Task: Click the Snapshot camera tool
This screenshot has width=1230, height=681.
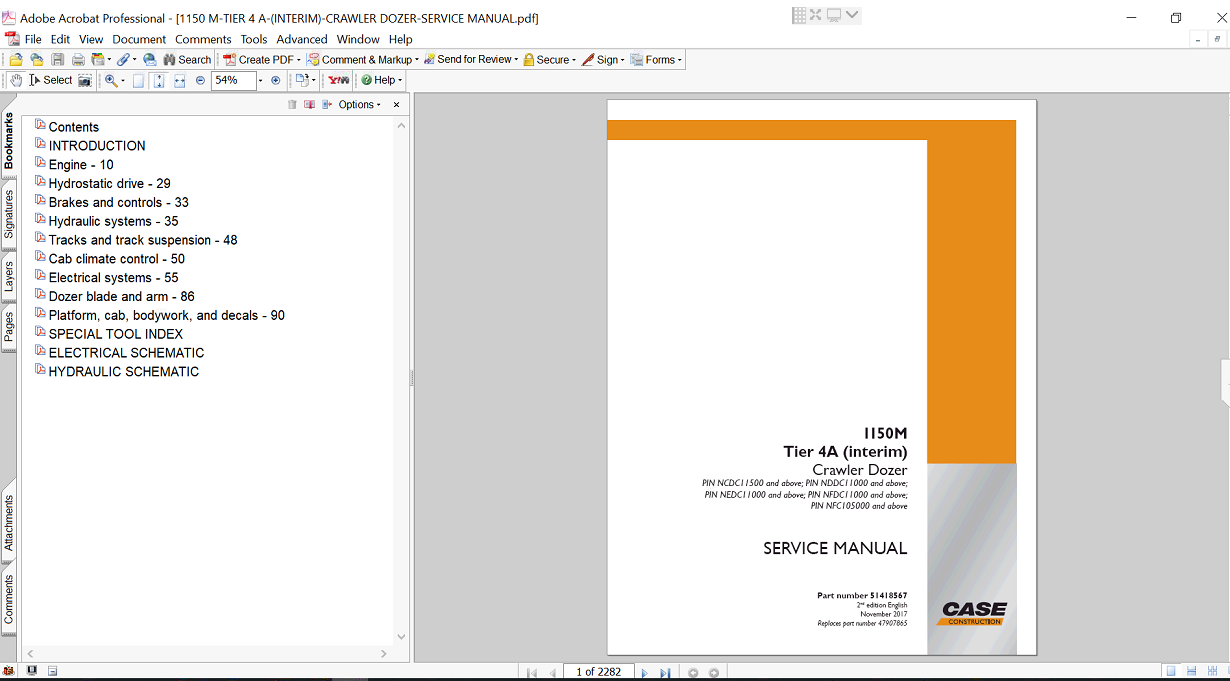Action: pyautogui.click(x=85, y=80)
